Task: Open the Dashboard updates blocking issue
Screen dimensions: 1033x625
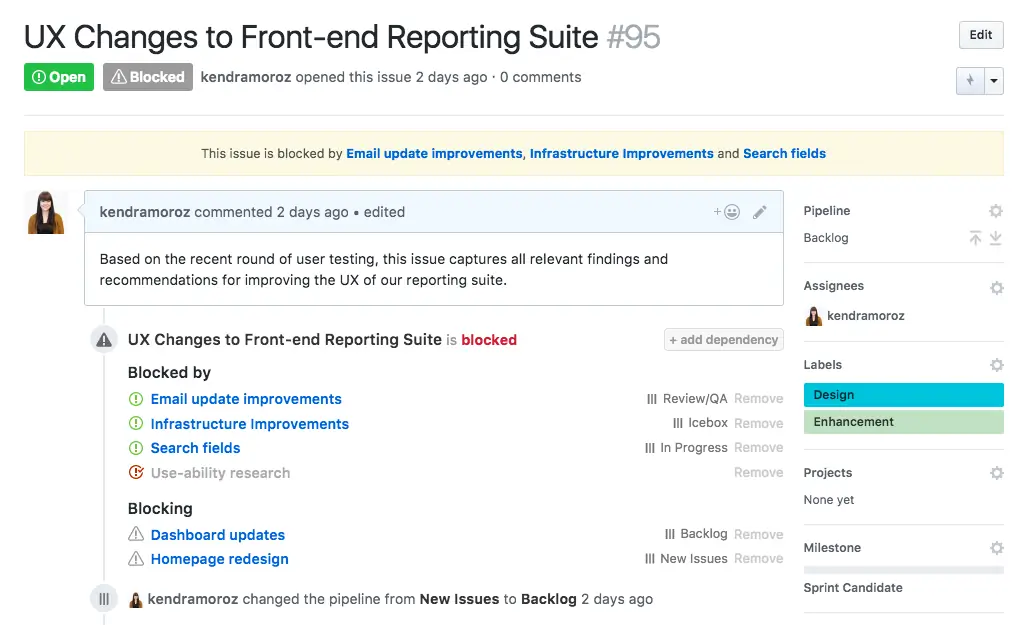Action: 217,535
